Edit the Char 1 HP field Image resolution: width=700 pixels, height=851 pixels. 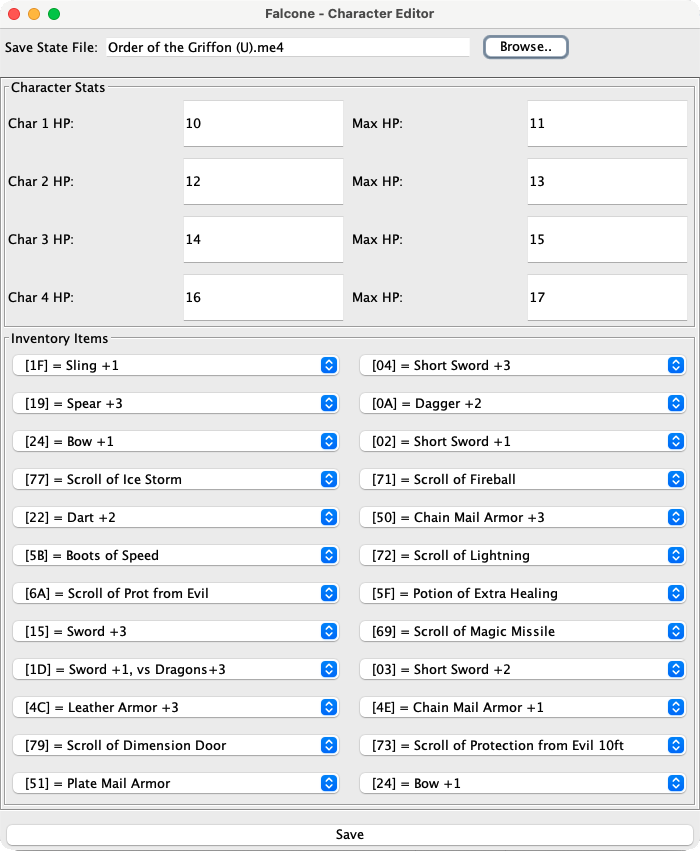[263, 123]
